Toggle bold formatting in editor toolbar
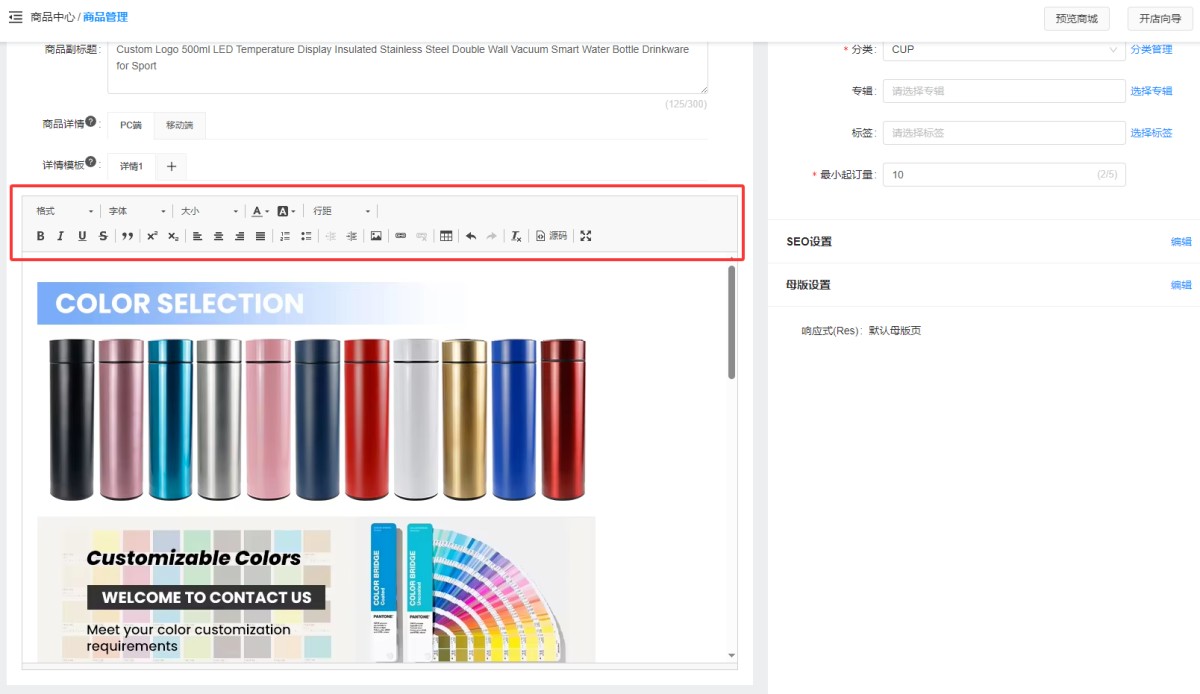Image resolution: width=1200 pixels, height=694 pixels. pos(41,236)
